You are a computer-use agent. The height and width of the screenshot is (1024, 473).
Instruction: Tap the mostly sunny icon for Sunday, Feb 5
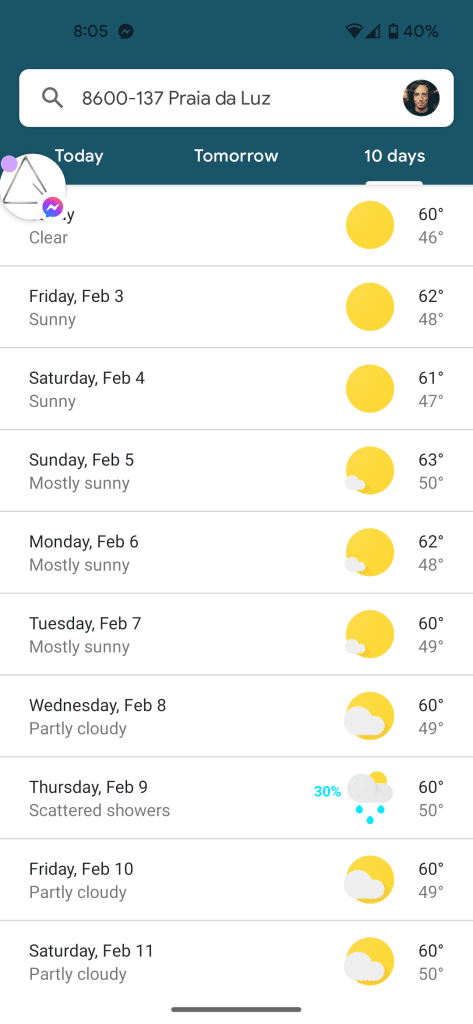370,471
